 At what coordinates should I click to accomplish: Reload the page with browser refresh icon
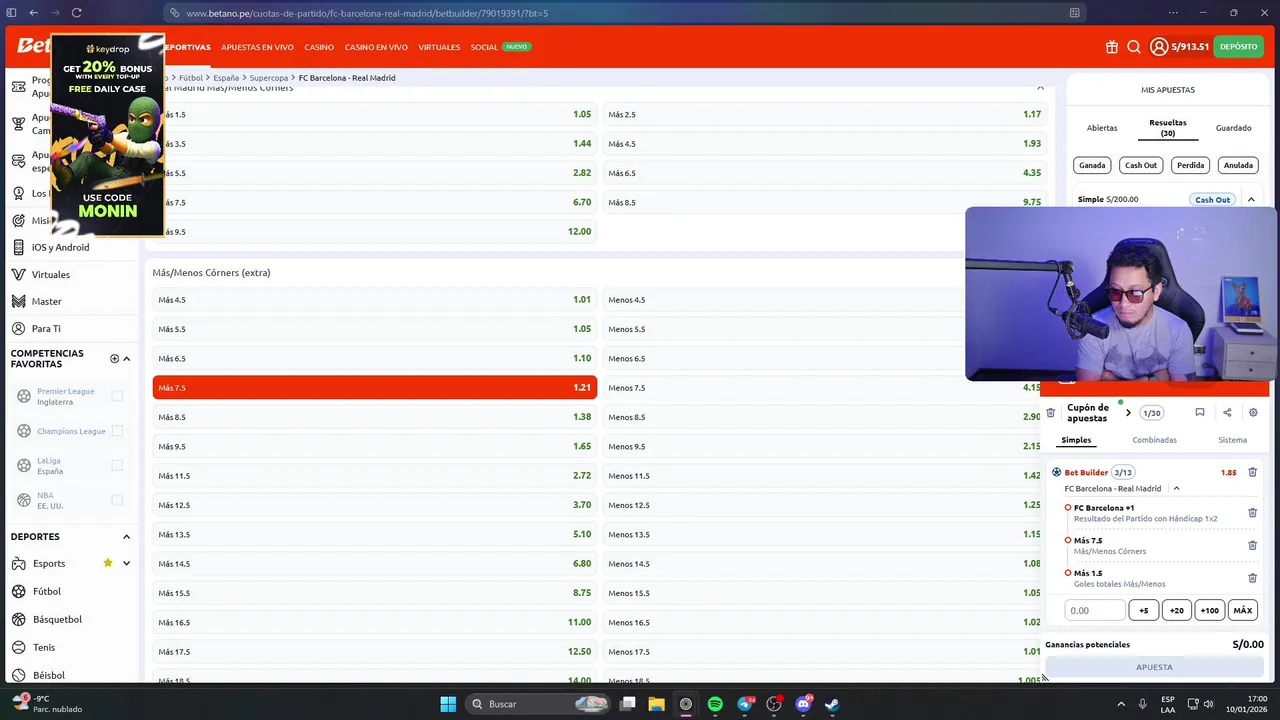76,13
